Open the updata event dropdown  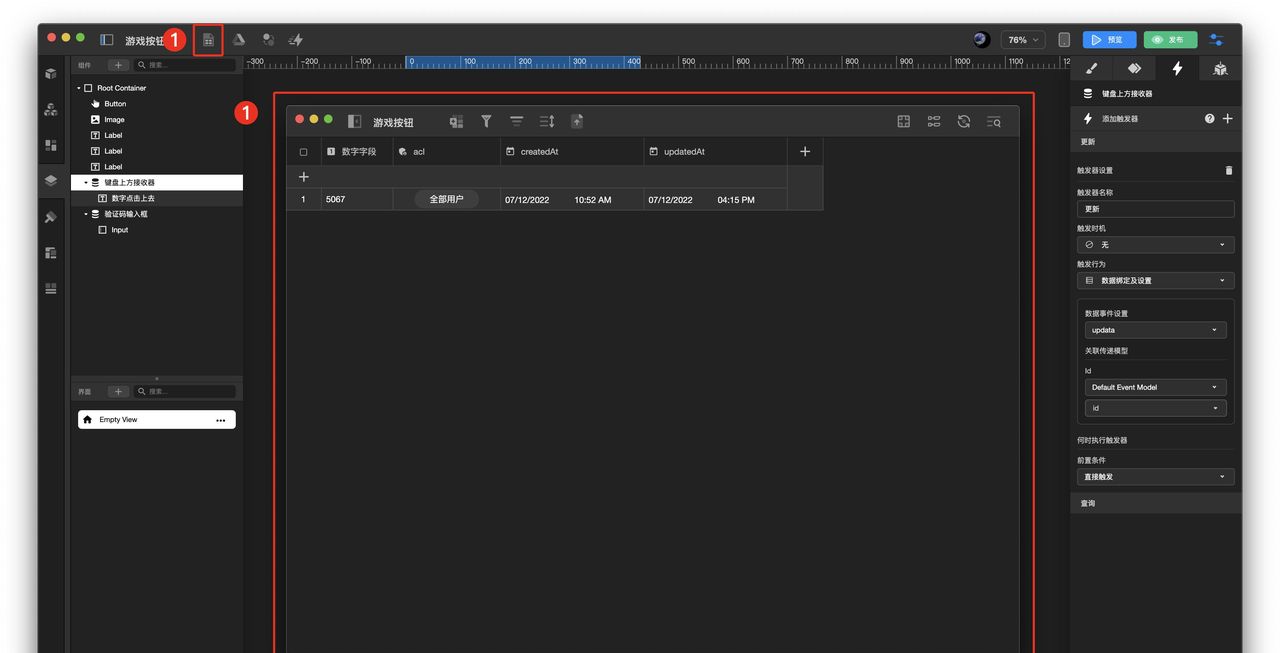(1156, 330)
